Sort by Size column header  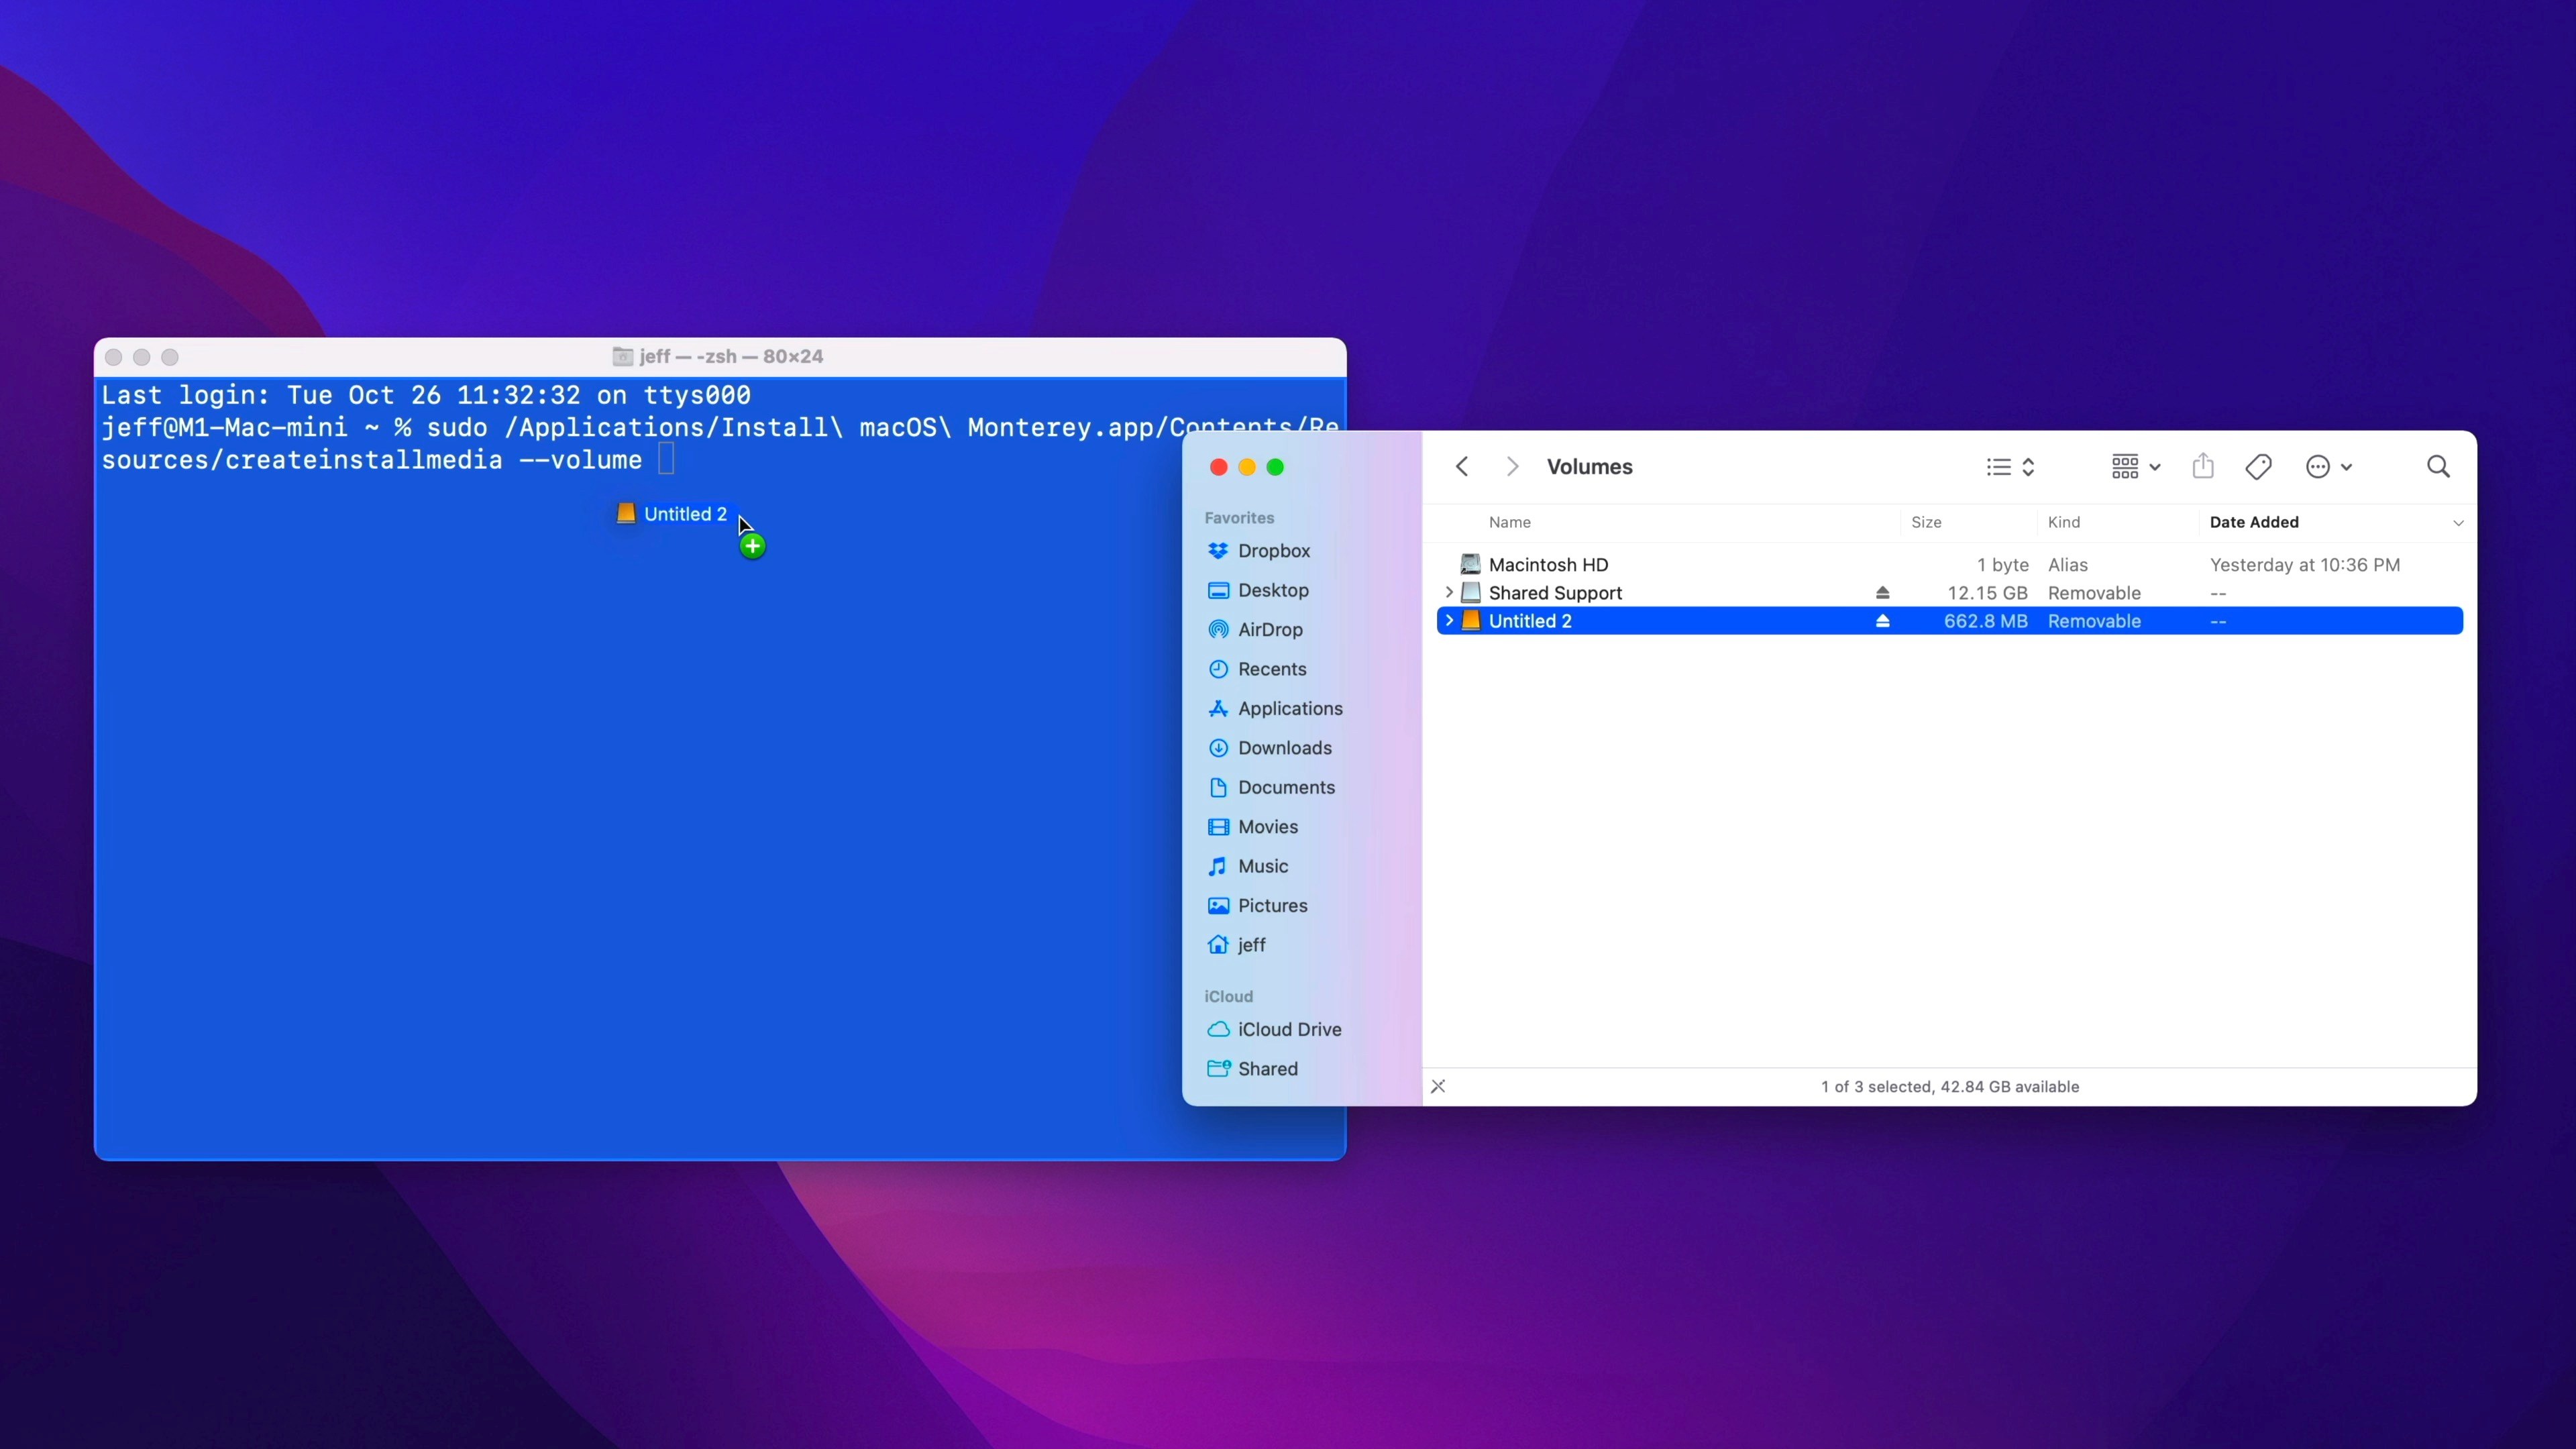pos(1926,522)
